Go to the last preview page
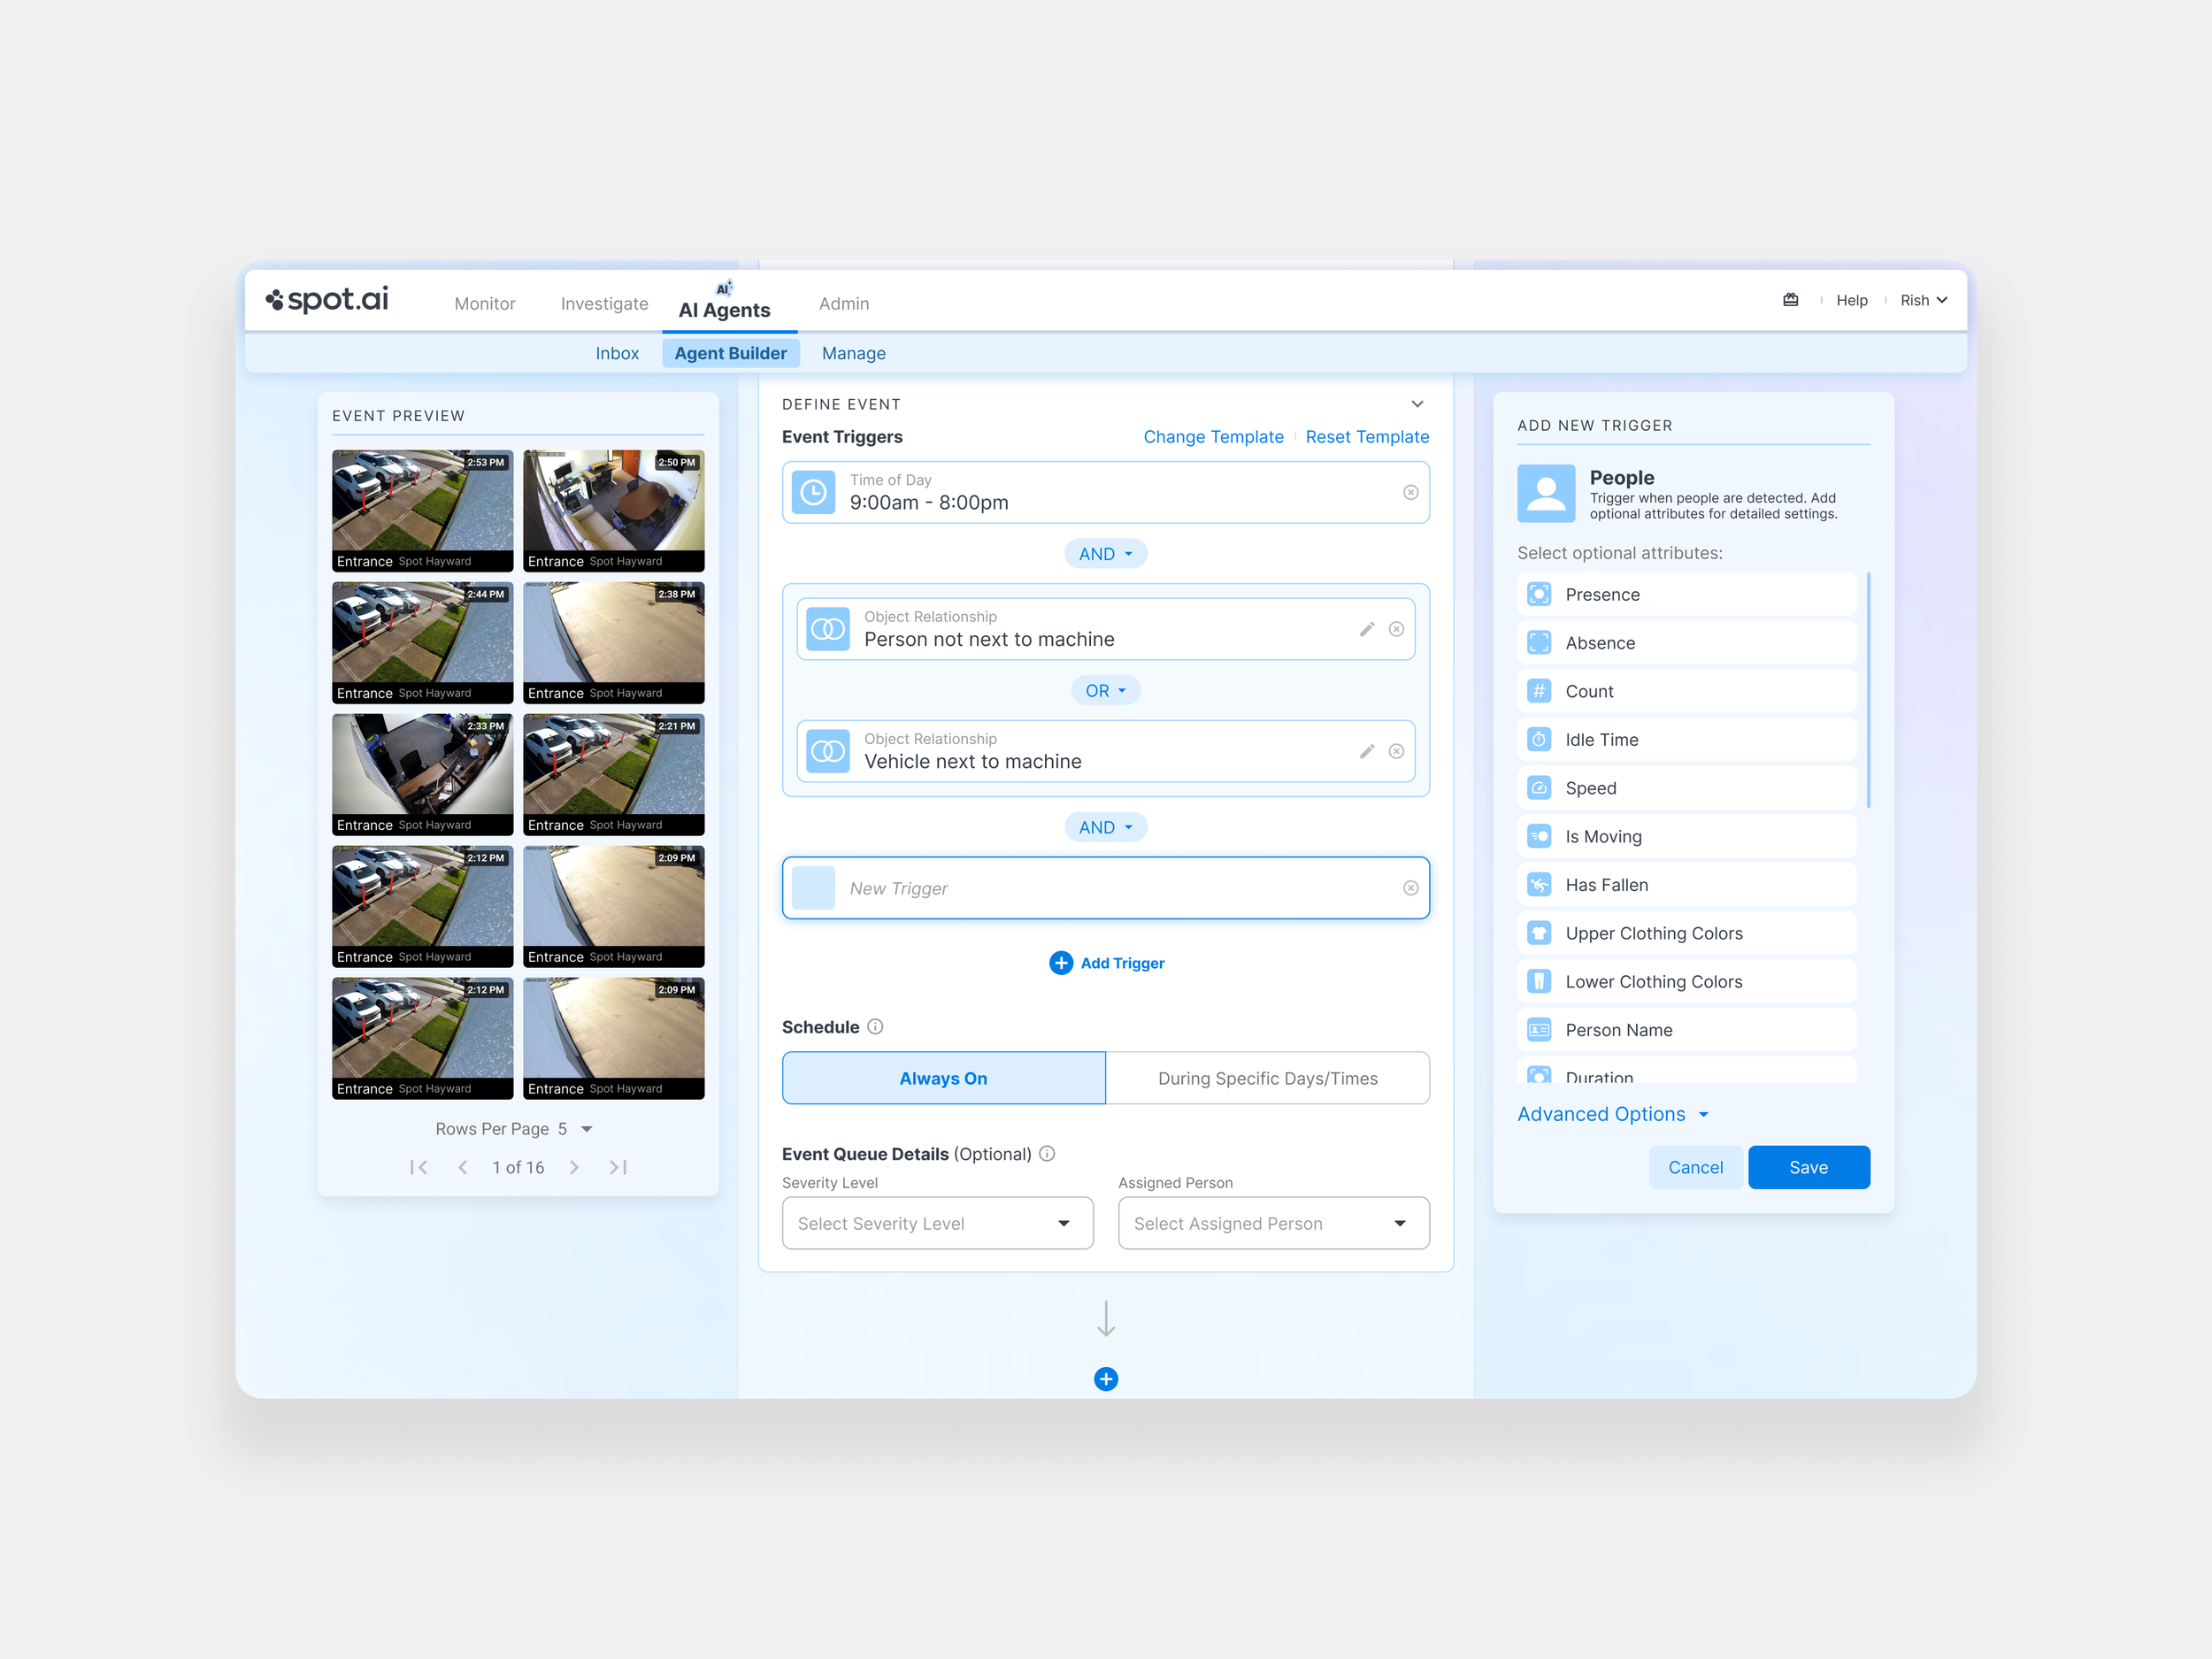 click(x=618, y=1167)
